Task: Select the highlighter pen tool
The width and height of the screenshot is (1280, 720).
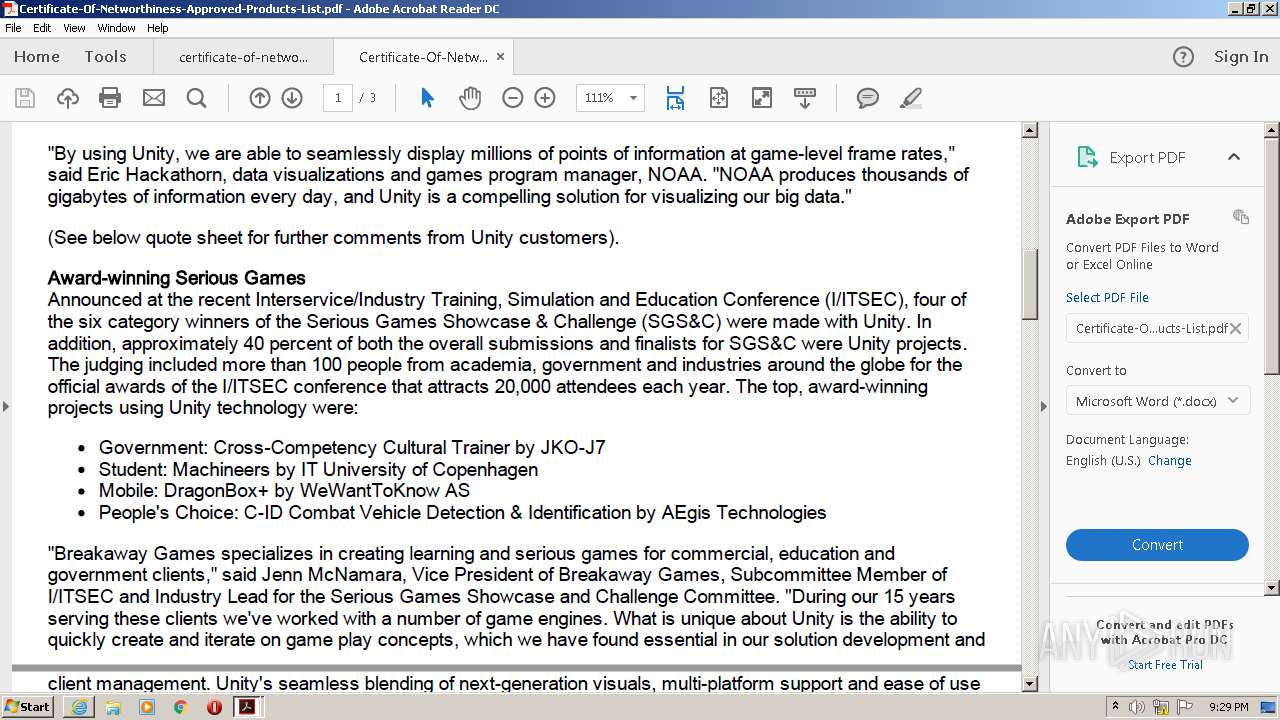Action: click(x=910, y=98)
